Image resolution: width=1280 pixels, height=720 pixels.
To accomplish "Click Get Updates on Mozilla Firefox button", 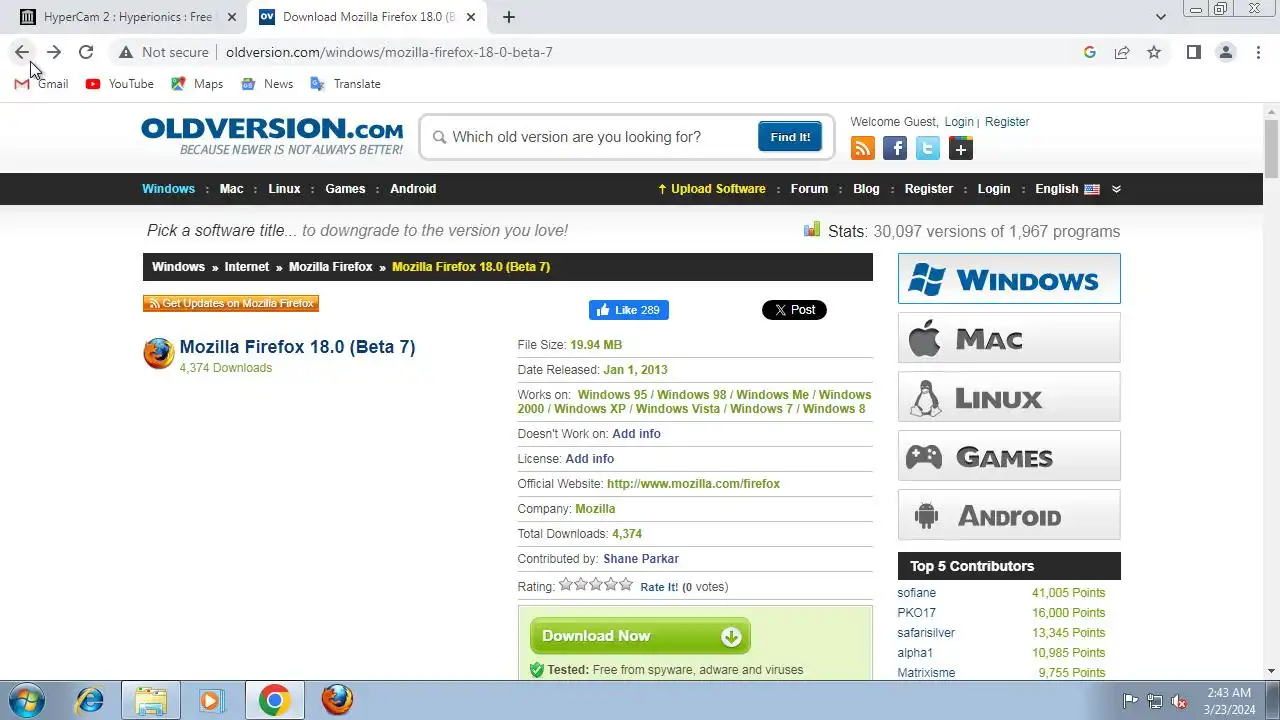I will (231, 303).
